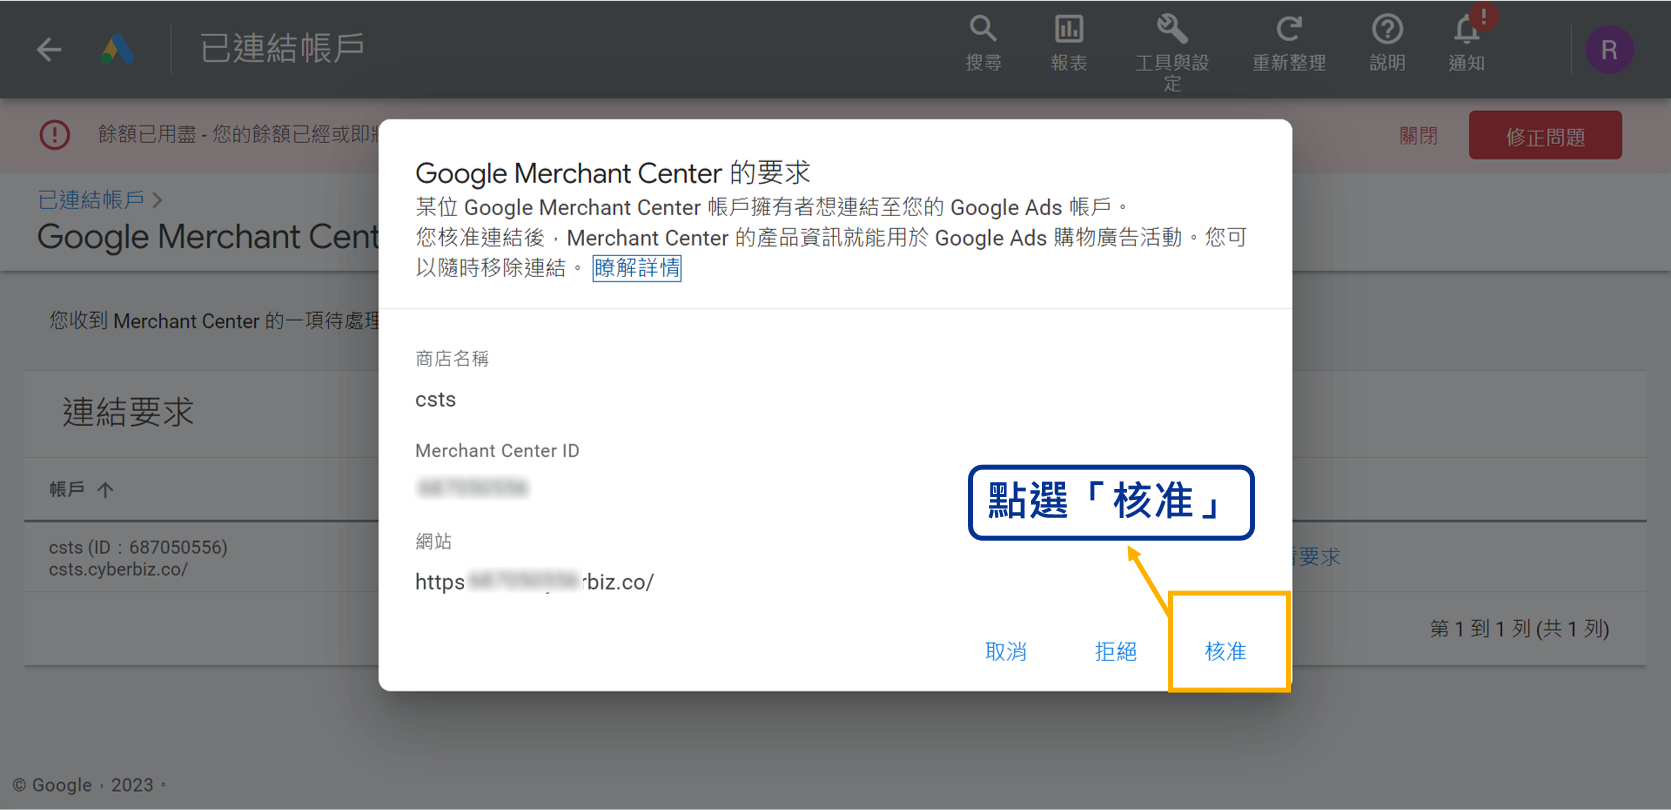Go to 已連結帳戶 breadcrumb
This screenshot has width=1671, height=810.
[x=91, y=200]
